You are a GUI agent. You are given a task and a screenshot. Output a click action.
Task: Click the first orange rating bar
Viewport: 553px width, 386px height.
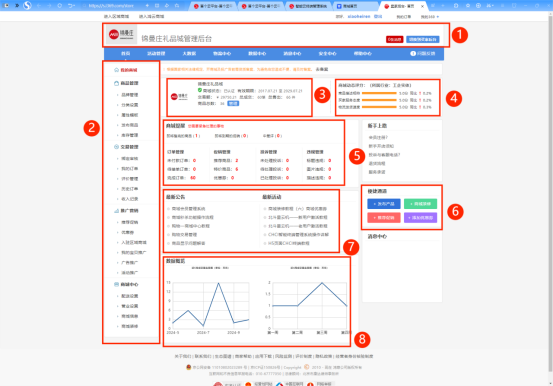click(x=379, y=94)
